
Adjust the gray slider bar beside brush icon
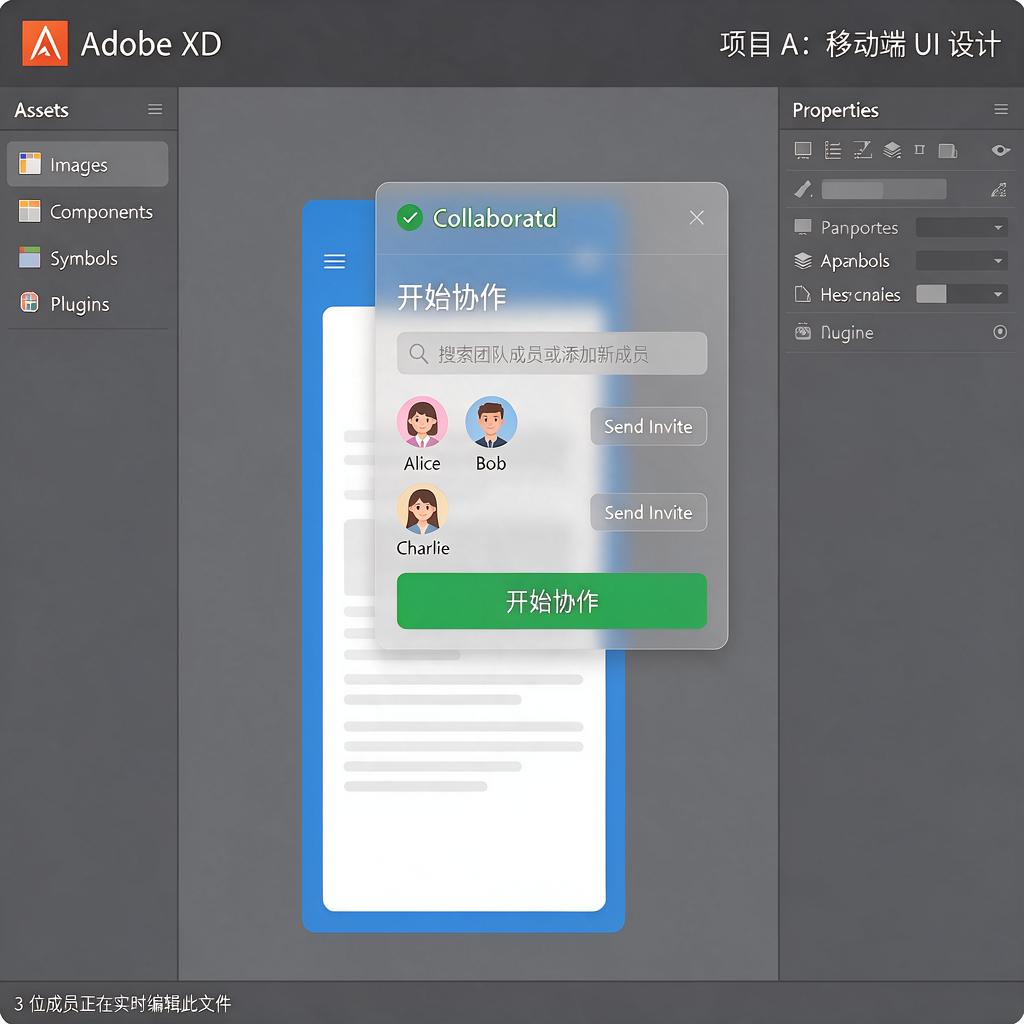pyautogui.click(x=884, y=189)
